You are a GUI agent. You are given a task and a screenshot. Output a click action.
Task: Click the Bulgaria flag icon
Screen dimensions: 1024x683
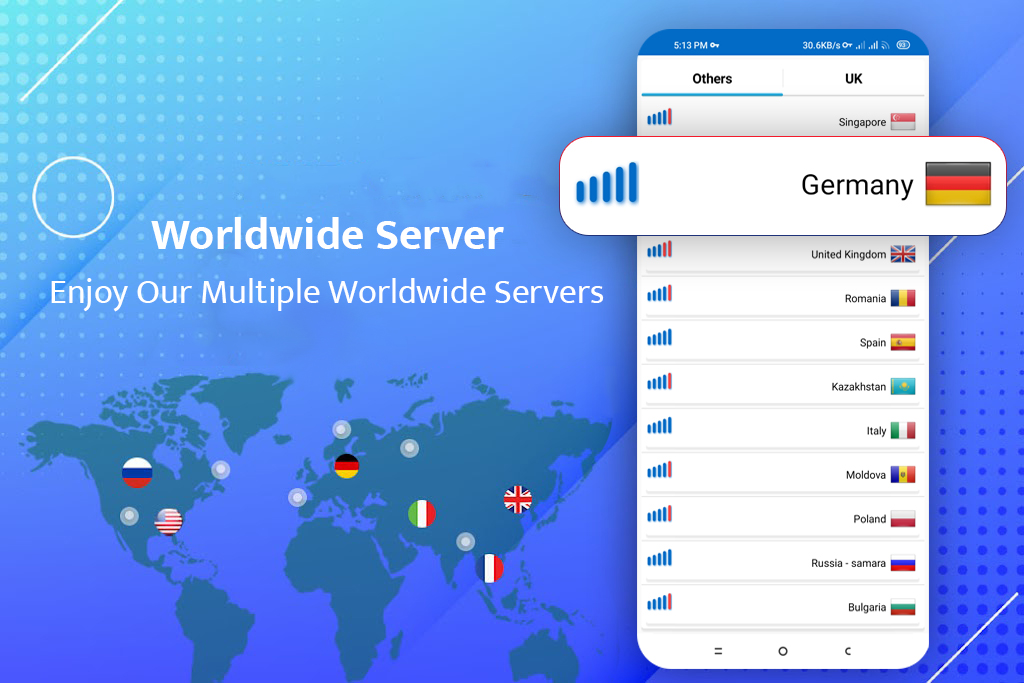[x=903, y=607]
